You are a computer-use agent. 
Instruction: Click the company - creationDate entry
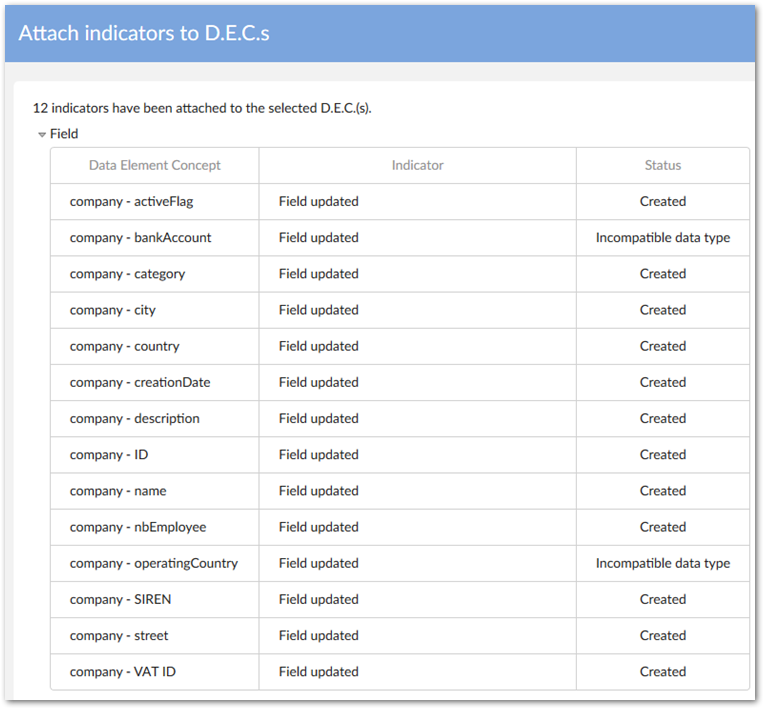pos(140,382)
